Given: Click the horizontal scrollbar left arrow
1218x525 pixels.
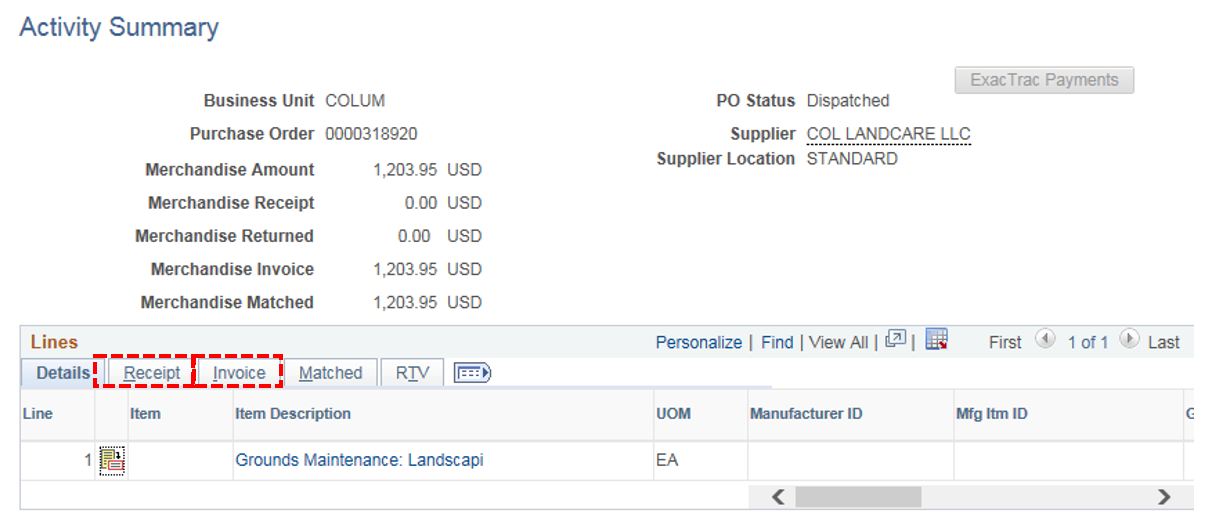Looking at the screenshot, I should click(778, 496).
